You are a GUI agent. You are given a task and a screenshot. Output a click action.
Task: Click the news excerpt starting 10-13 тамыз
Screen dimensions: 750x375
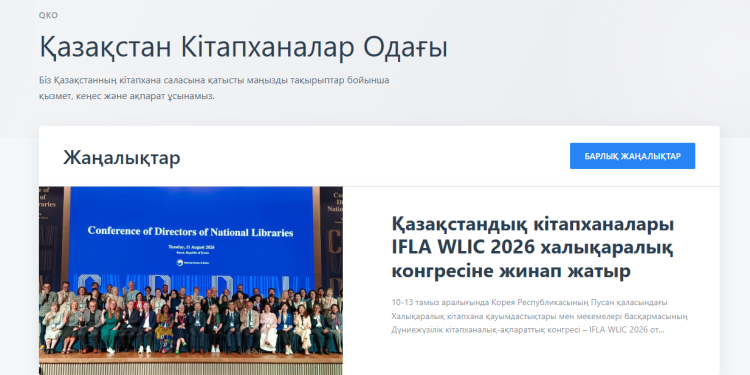pyautogui.click(x=539, y=316)
